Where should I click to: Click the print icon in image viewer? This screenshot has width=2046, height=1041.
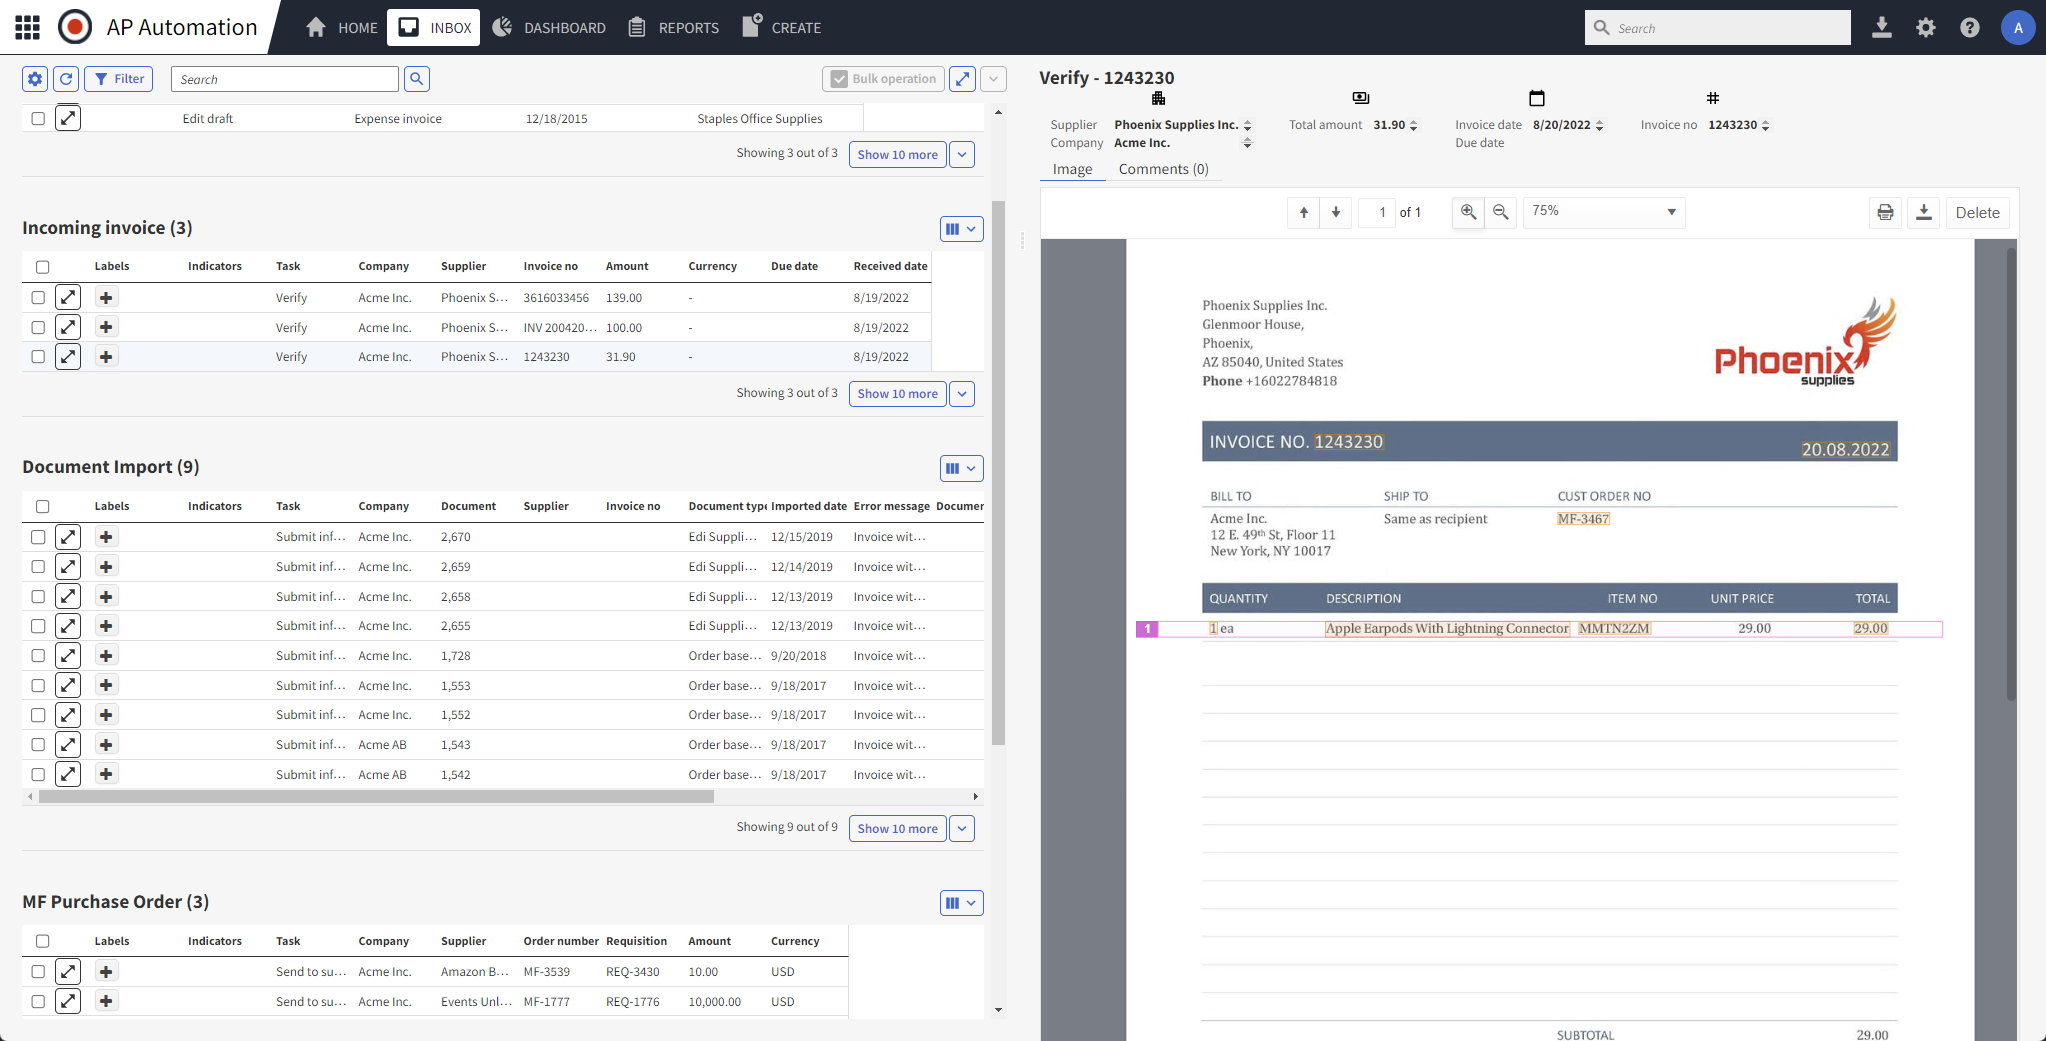click(1885, 212)
